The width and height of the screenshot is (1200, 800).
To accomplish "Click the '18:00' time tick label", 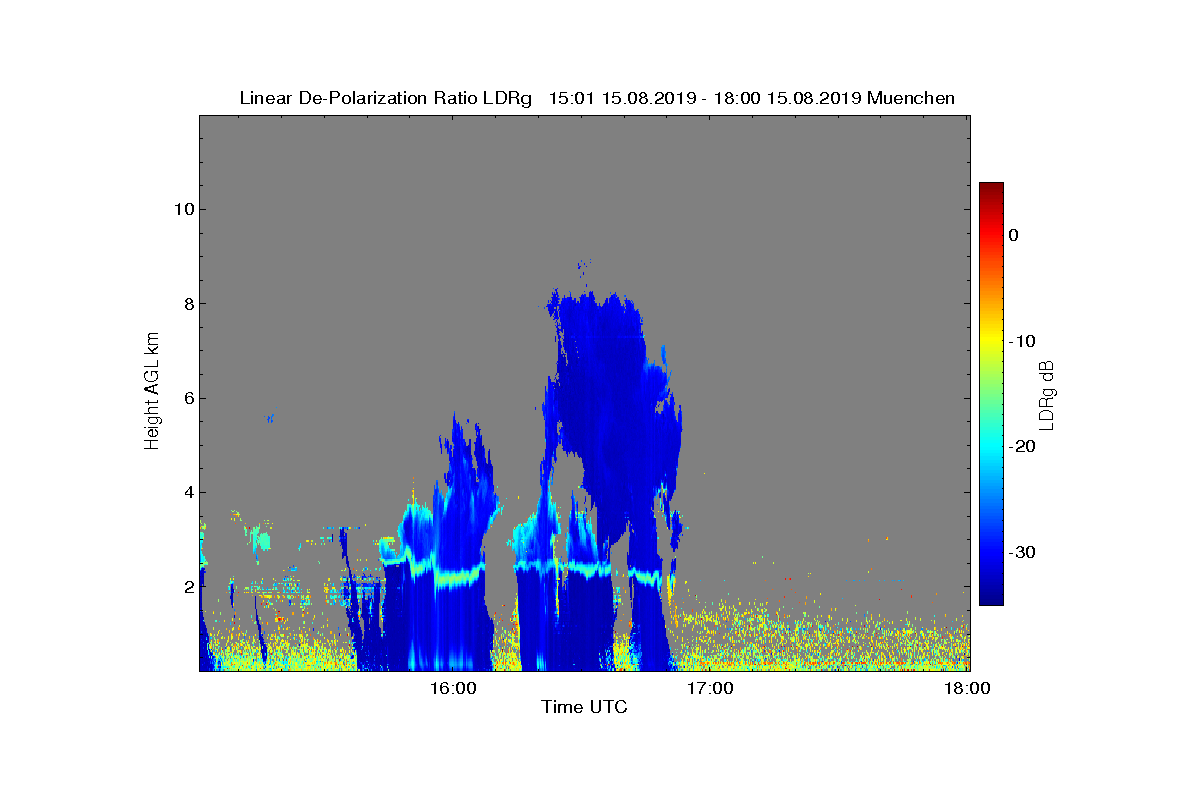I will click(969, 688).
